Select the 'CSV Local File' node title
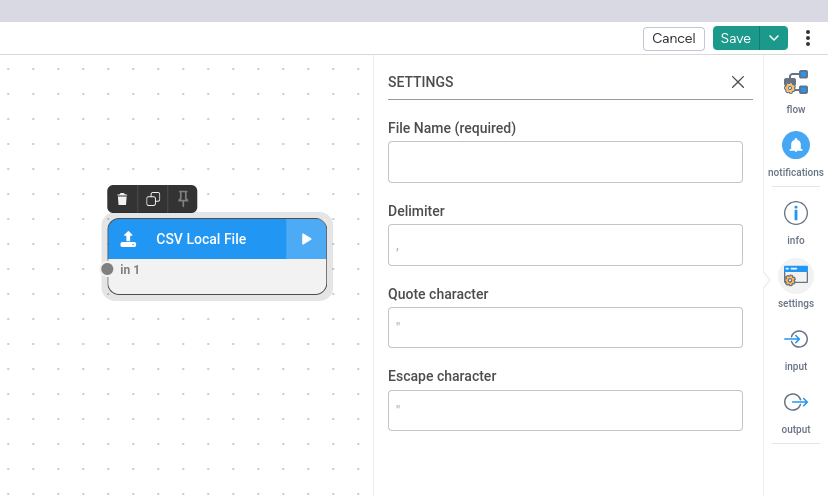 pos(201,239)
